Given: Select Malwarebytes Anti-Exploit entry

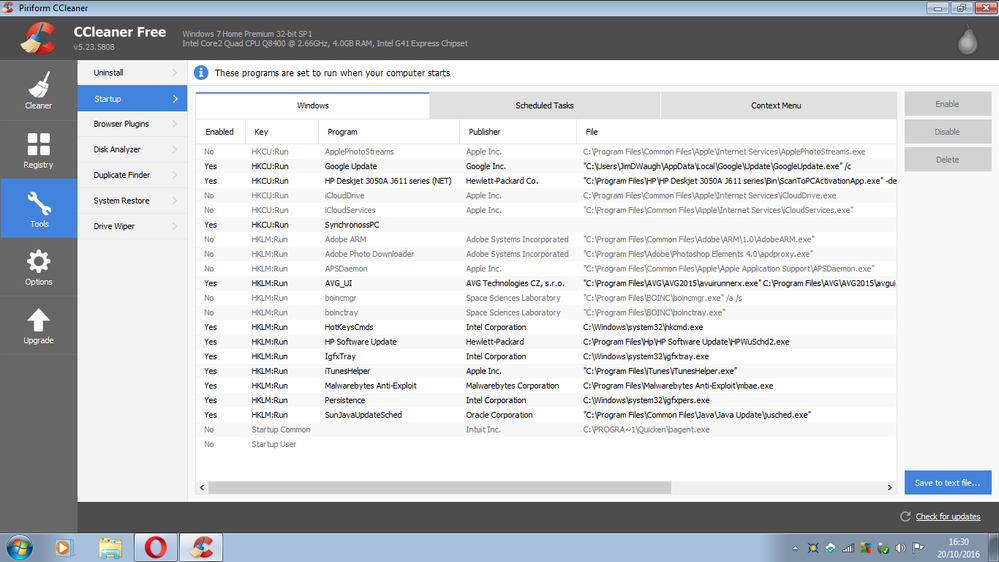Looking at the screenshot, I should [x=546, y=386].
